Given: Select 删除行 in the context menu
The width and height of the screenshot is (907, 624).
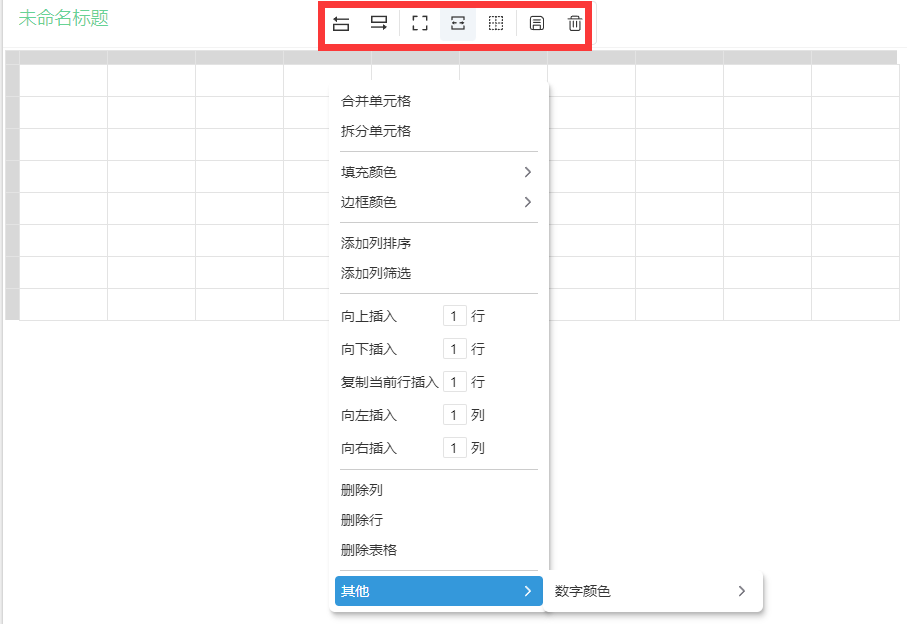Looking at the screenshot, I should pos(362,520).
